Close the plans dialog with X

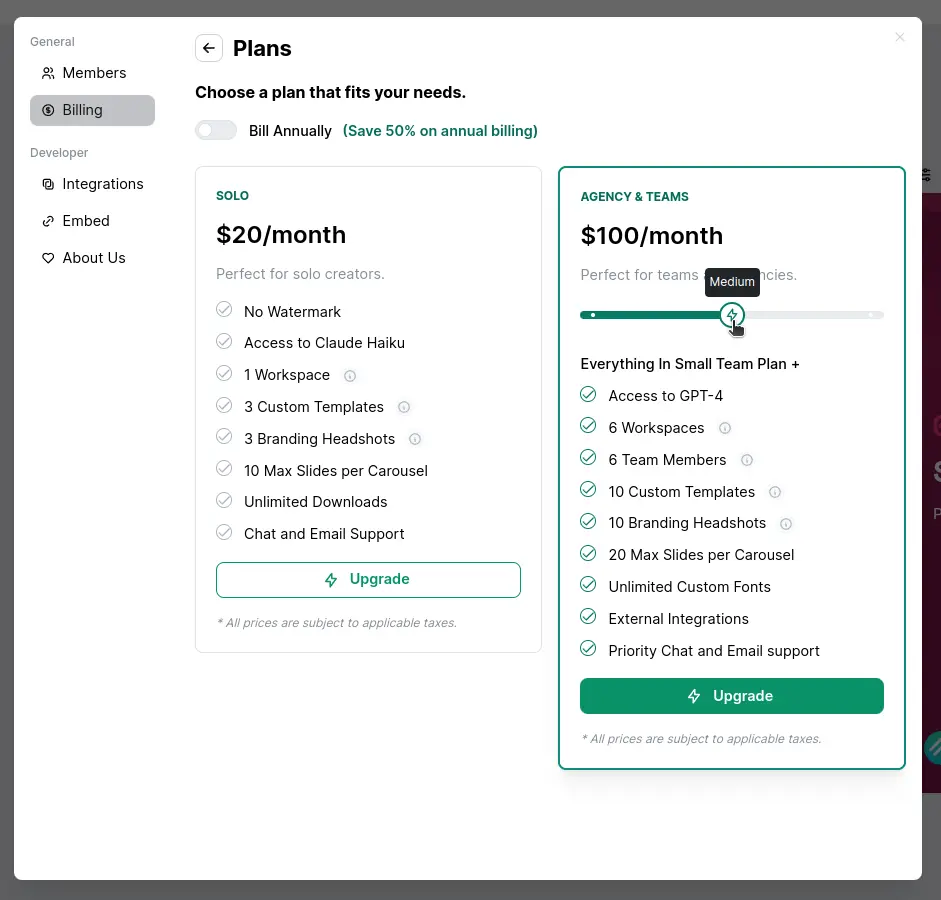coord(900,37)
